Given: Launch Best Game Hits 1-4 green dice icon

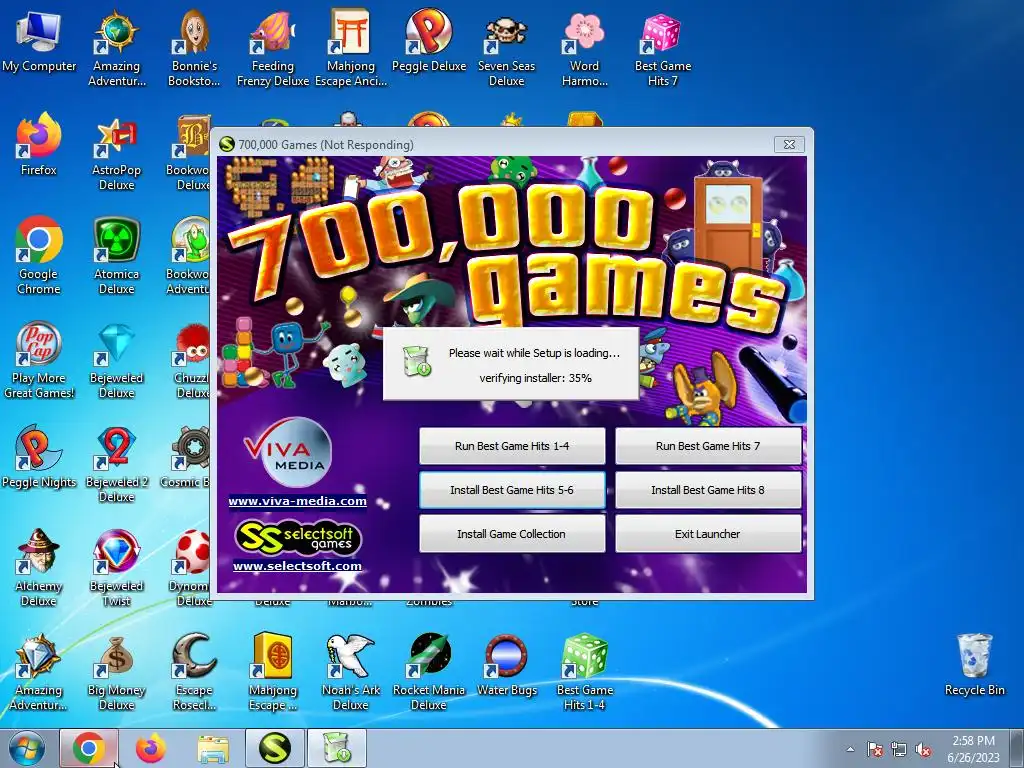Looking at the screenshot, I should (x=584, y=673).
